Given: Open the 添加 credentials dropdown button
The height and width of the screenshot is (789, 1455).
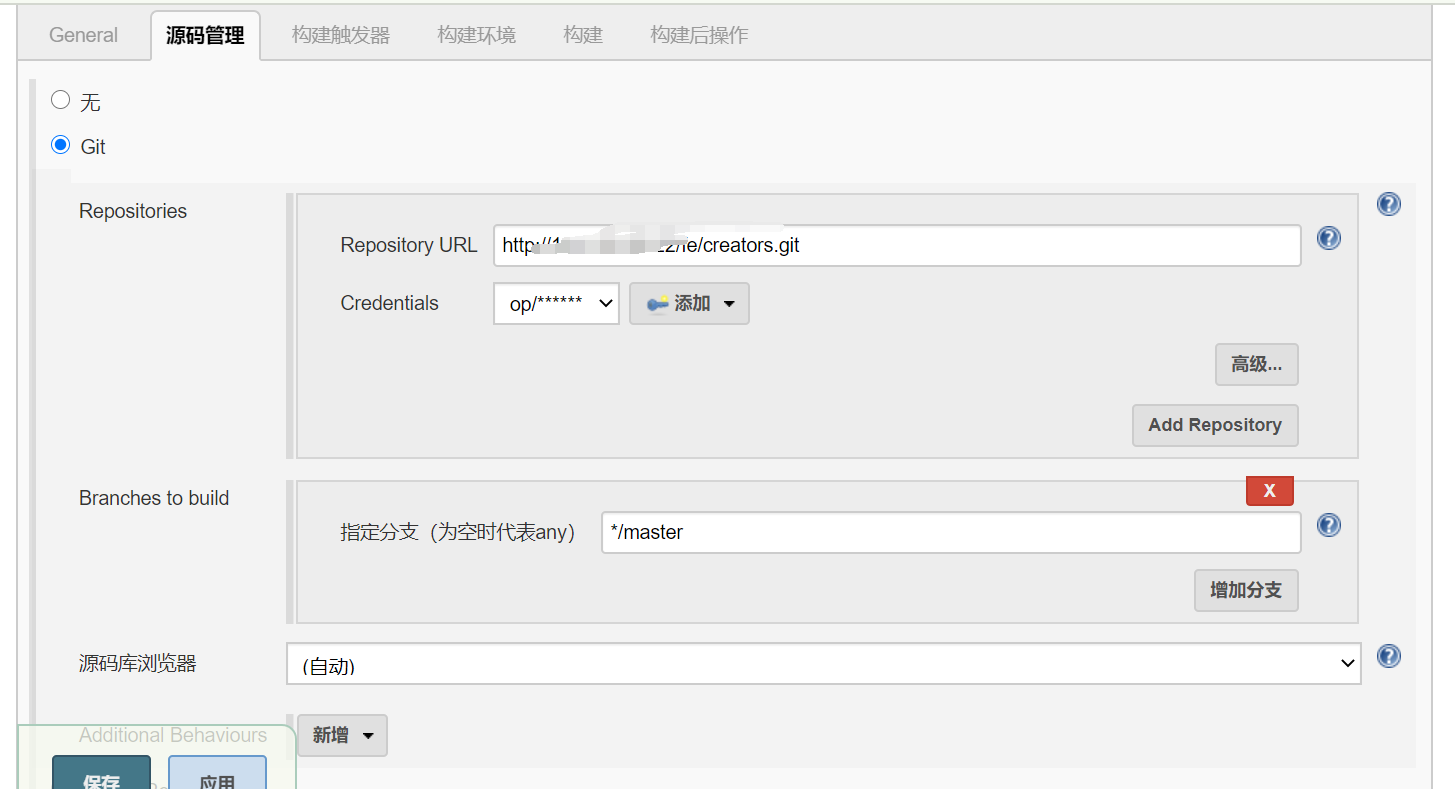Looking at the screenshot, I should coord(689,304).
